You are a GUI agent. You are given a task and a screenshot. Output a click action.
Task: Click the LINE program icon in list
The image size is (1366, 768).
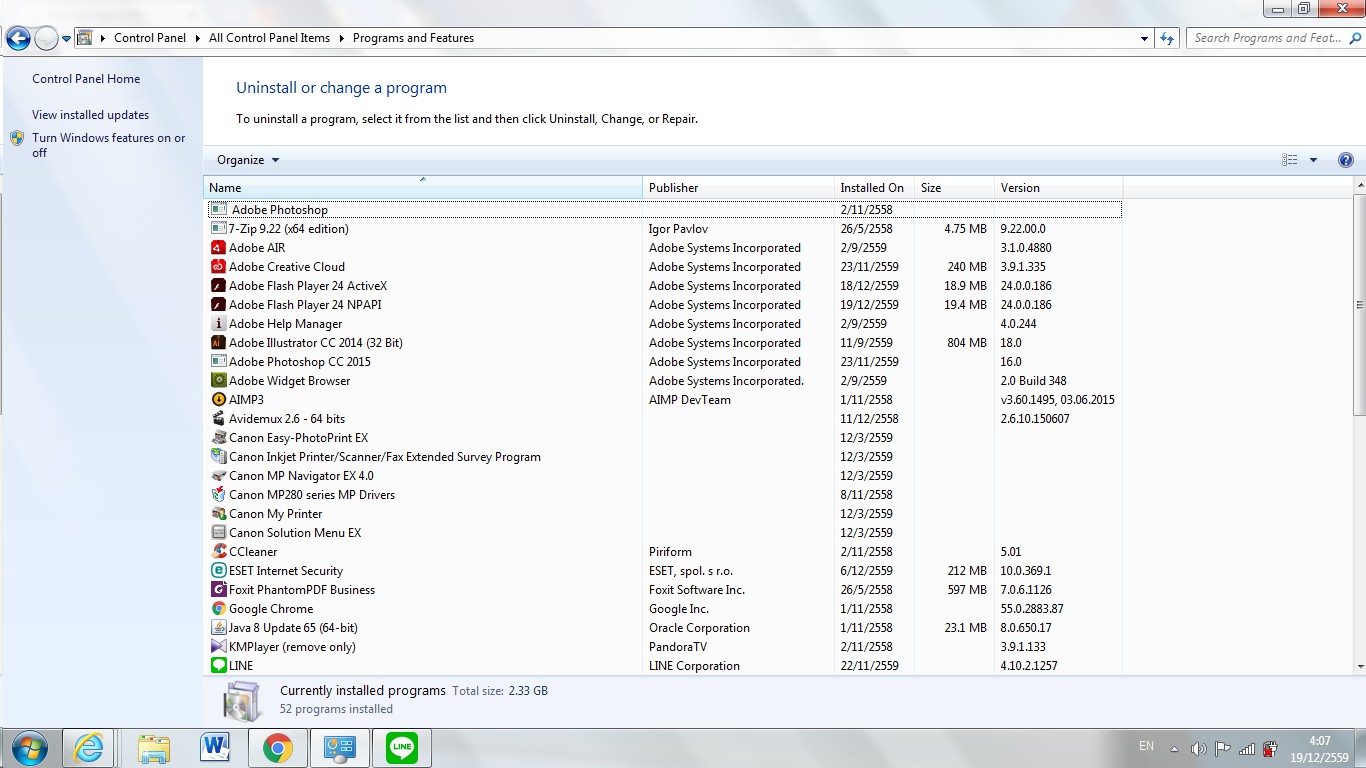click(219, 666)
